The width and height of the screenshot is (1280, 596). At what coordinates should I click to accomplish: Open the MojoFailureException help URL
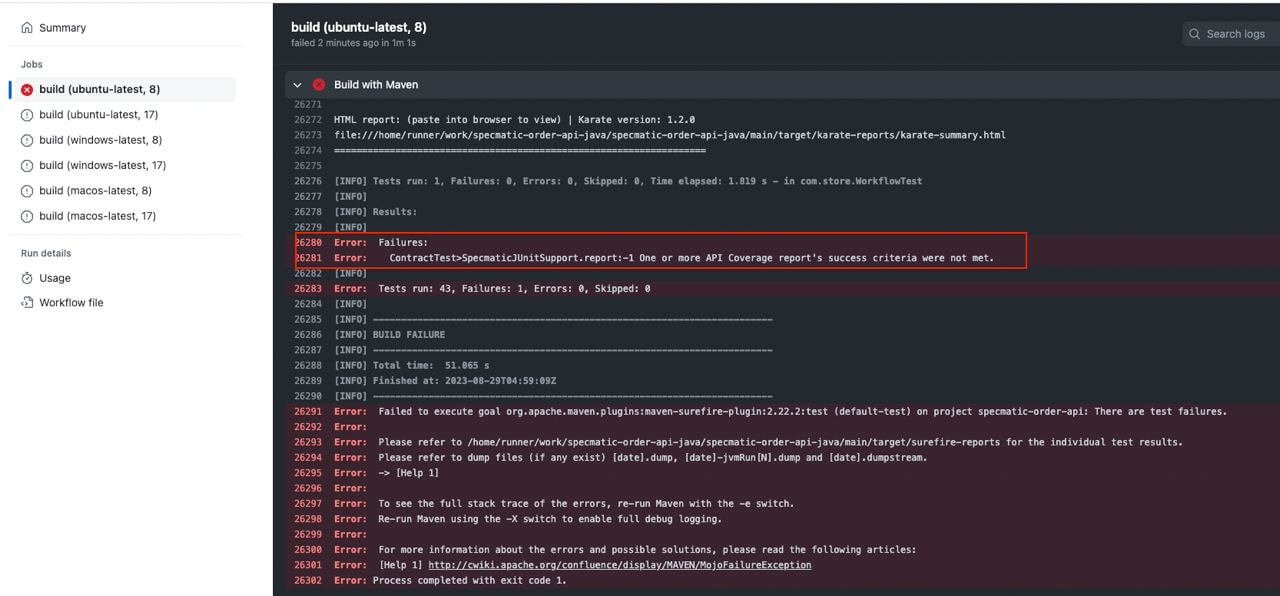[x=619, y=565]
